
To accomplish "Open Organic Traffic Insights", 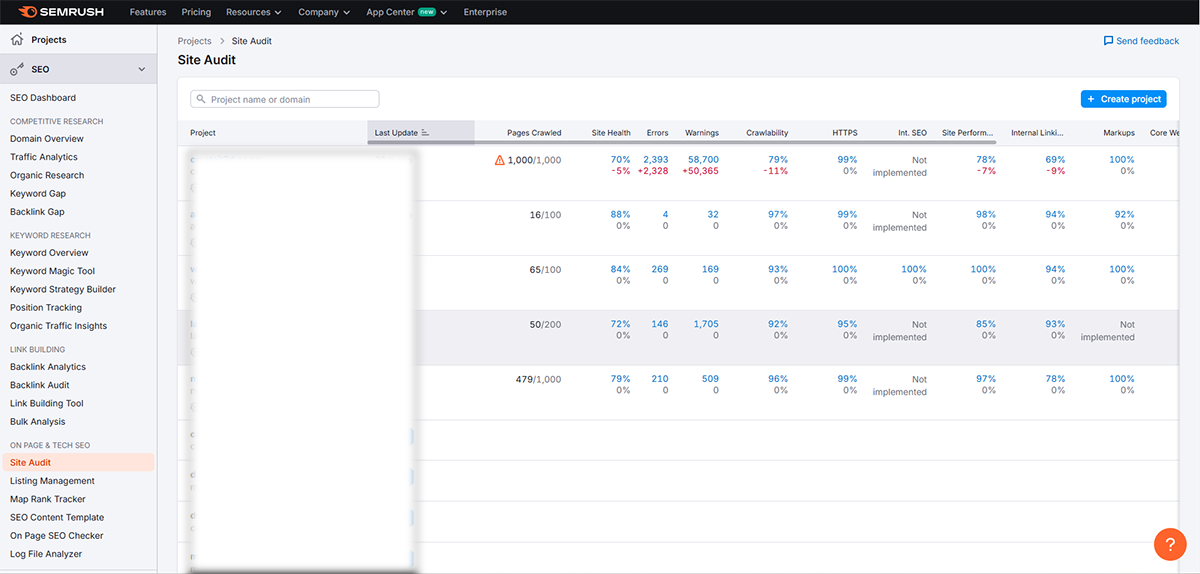I will (58, 326).
